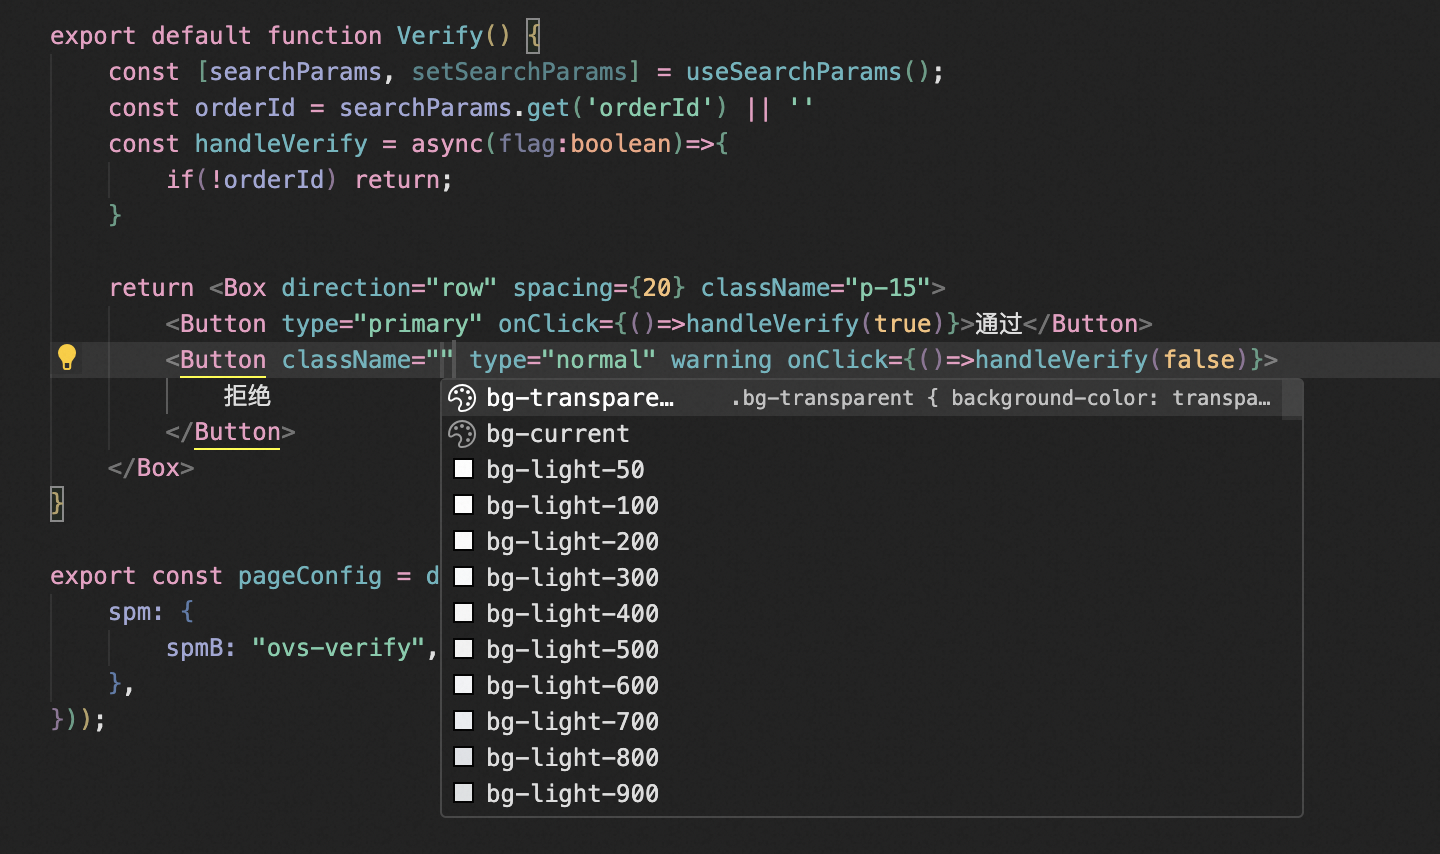Click the searchParams.get method call
This screenshot has width=1440, height=854.
533,108
